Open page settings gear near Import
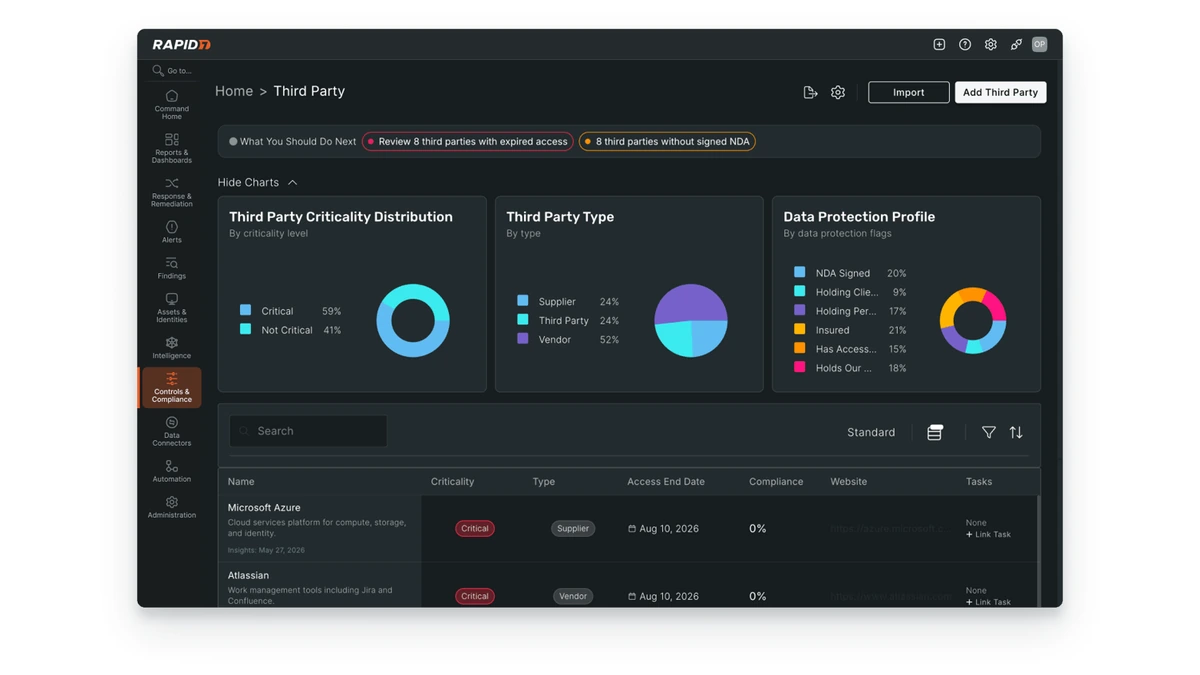The height and width of the screenshot is (675, 1200). pos(838,92)
